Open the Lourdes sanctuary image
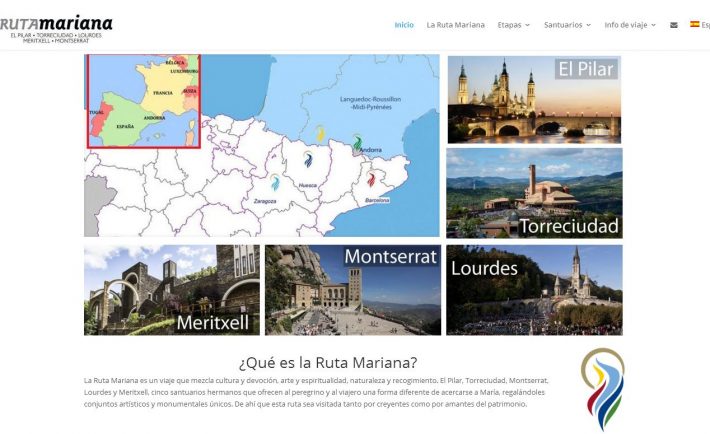Screen dimensions: 710x434 coord(534,289)
